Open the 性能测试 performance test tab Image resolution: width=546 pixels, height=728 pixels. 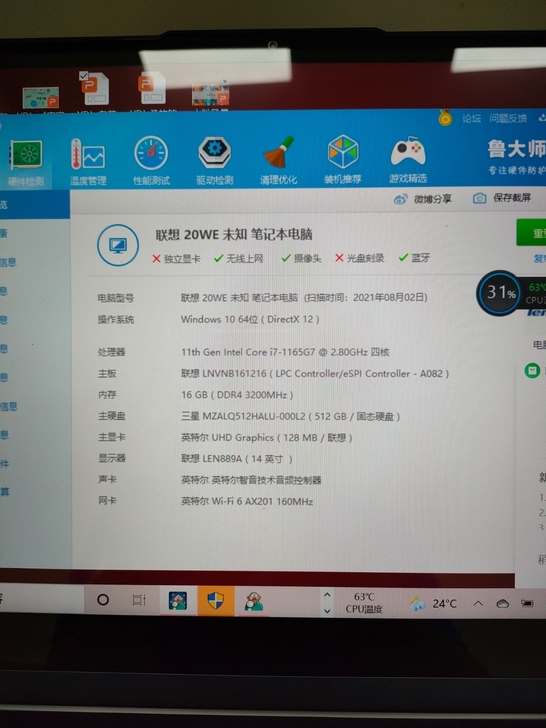pyautogui.click(x=151, y=161)
